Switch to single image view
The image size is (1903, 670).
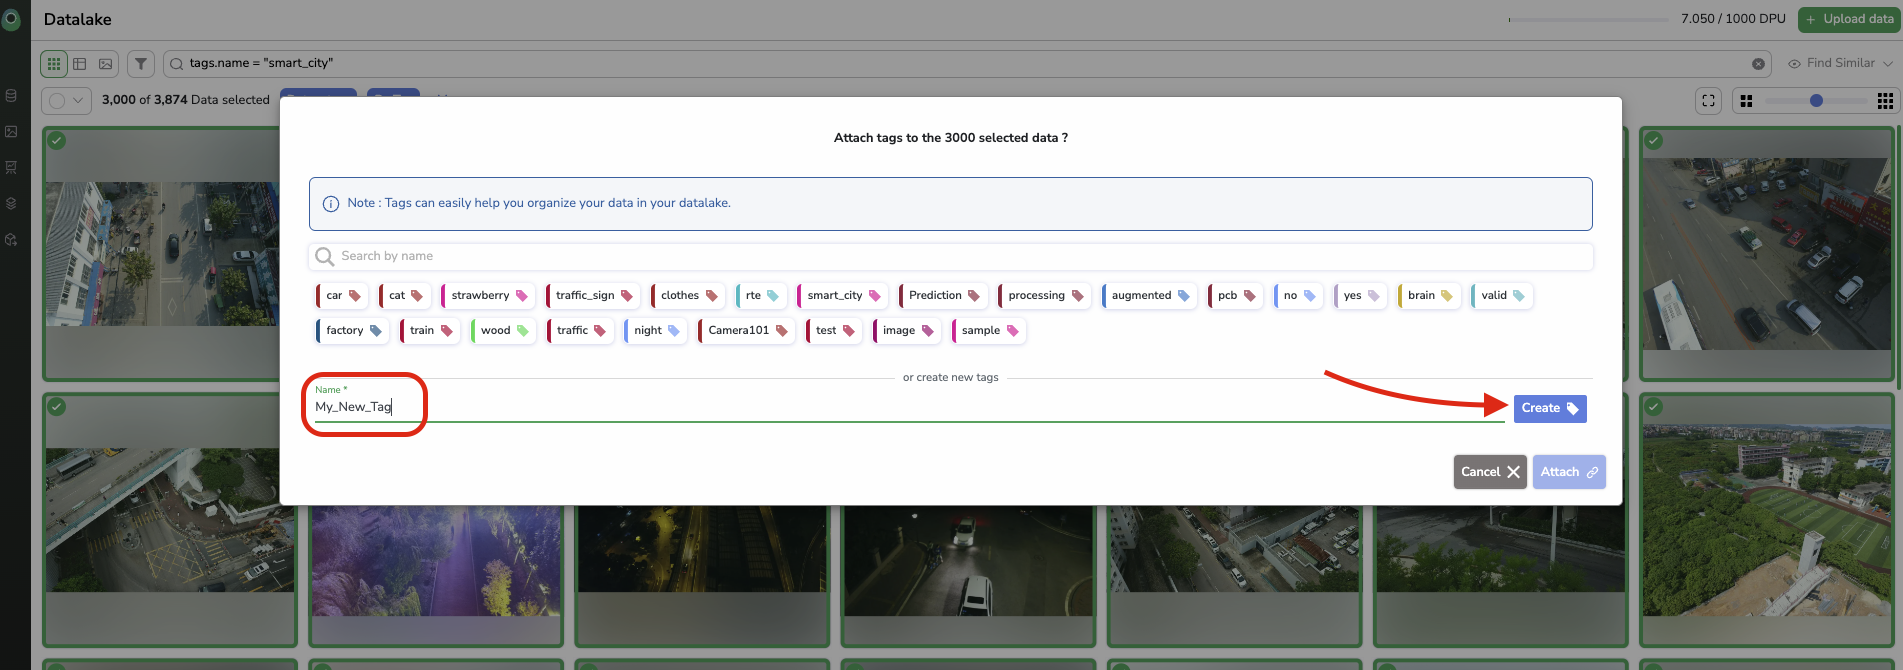coord(106,63)
